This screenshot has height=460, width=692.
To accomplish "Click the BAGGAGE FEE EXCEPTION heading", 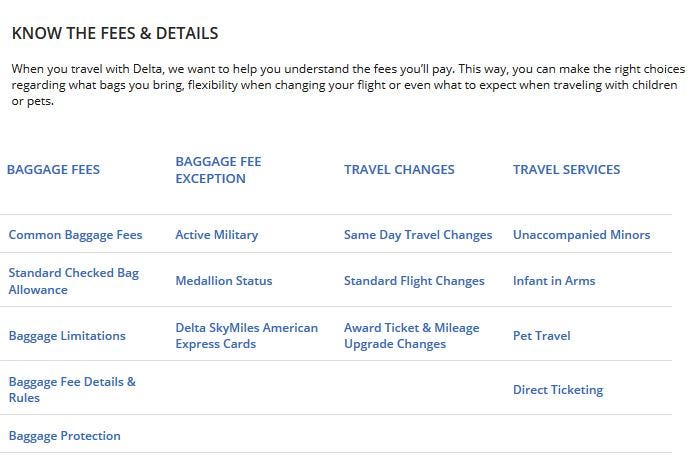I will [218, 170].
